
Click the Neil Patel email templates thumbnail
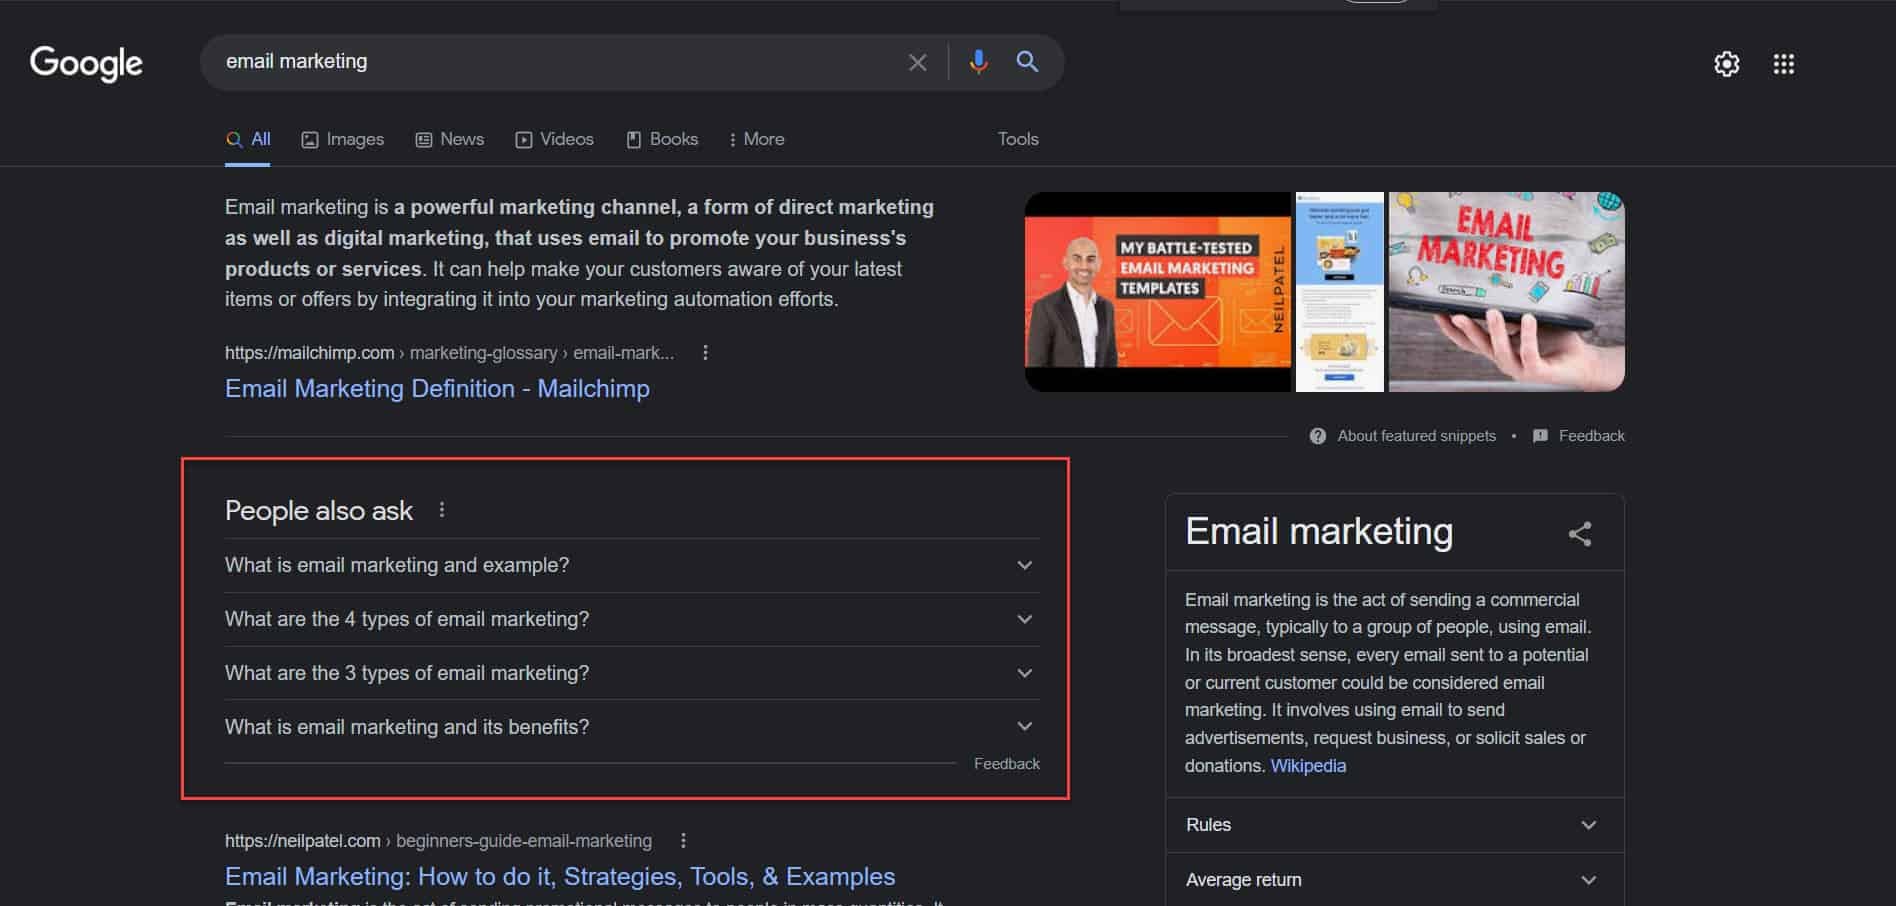tap(1158, 291)
